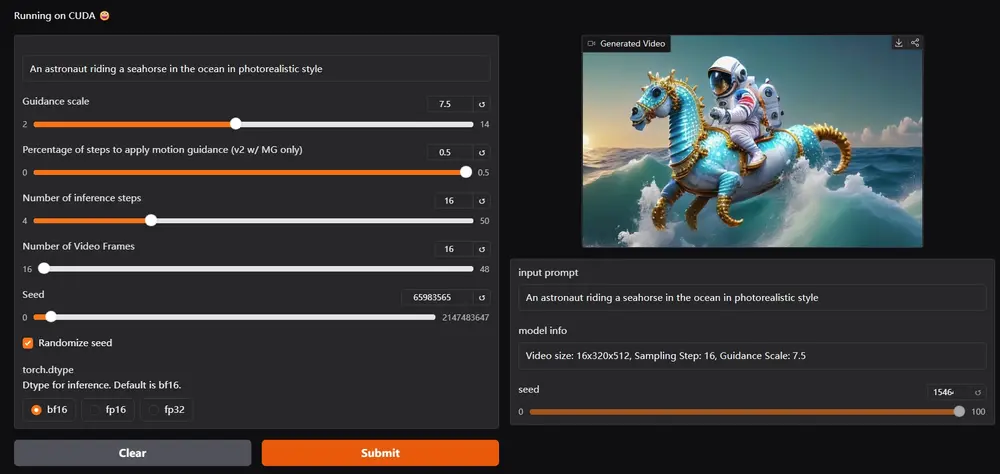
Task: Select the fp32 dtype option
Action: click(x=166, y=410)
